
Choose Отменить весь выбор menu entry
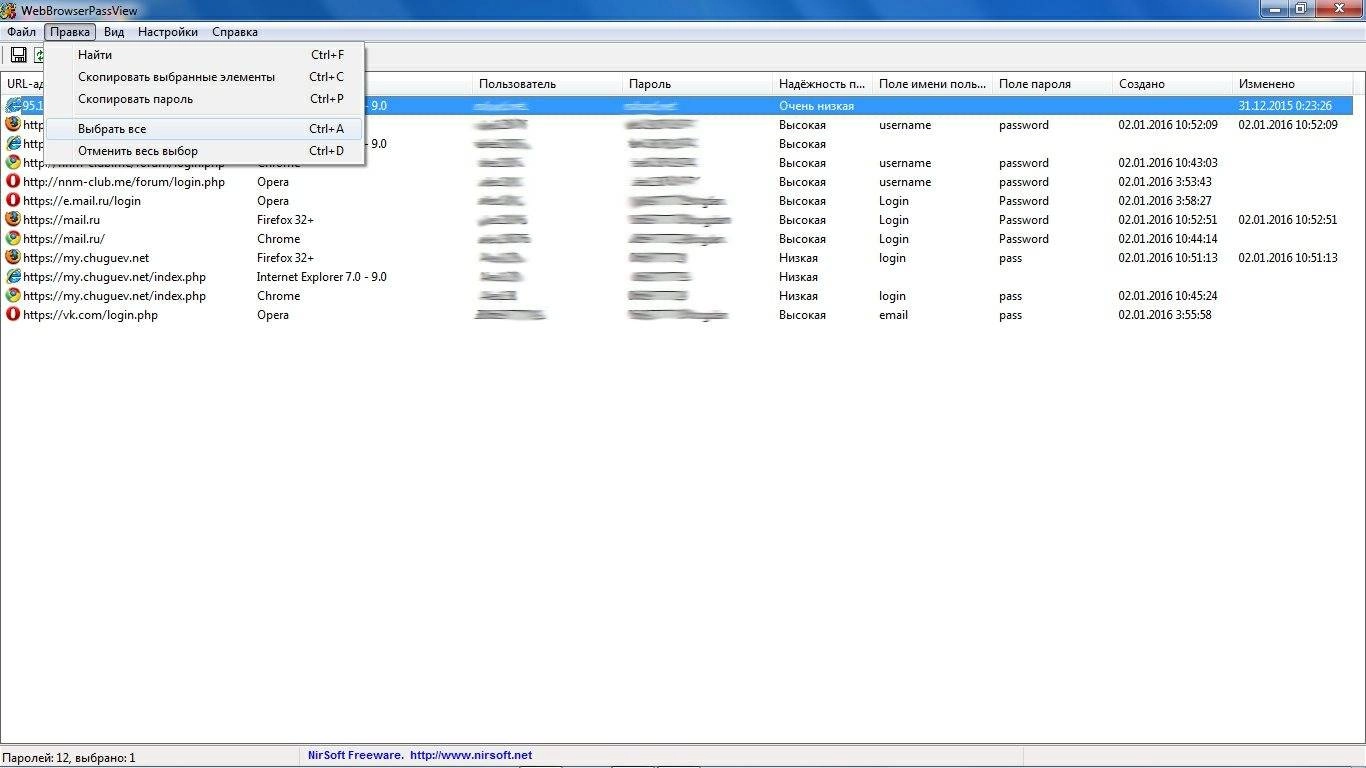pos(204,151)
